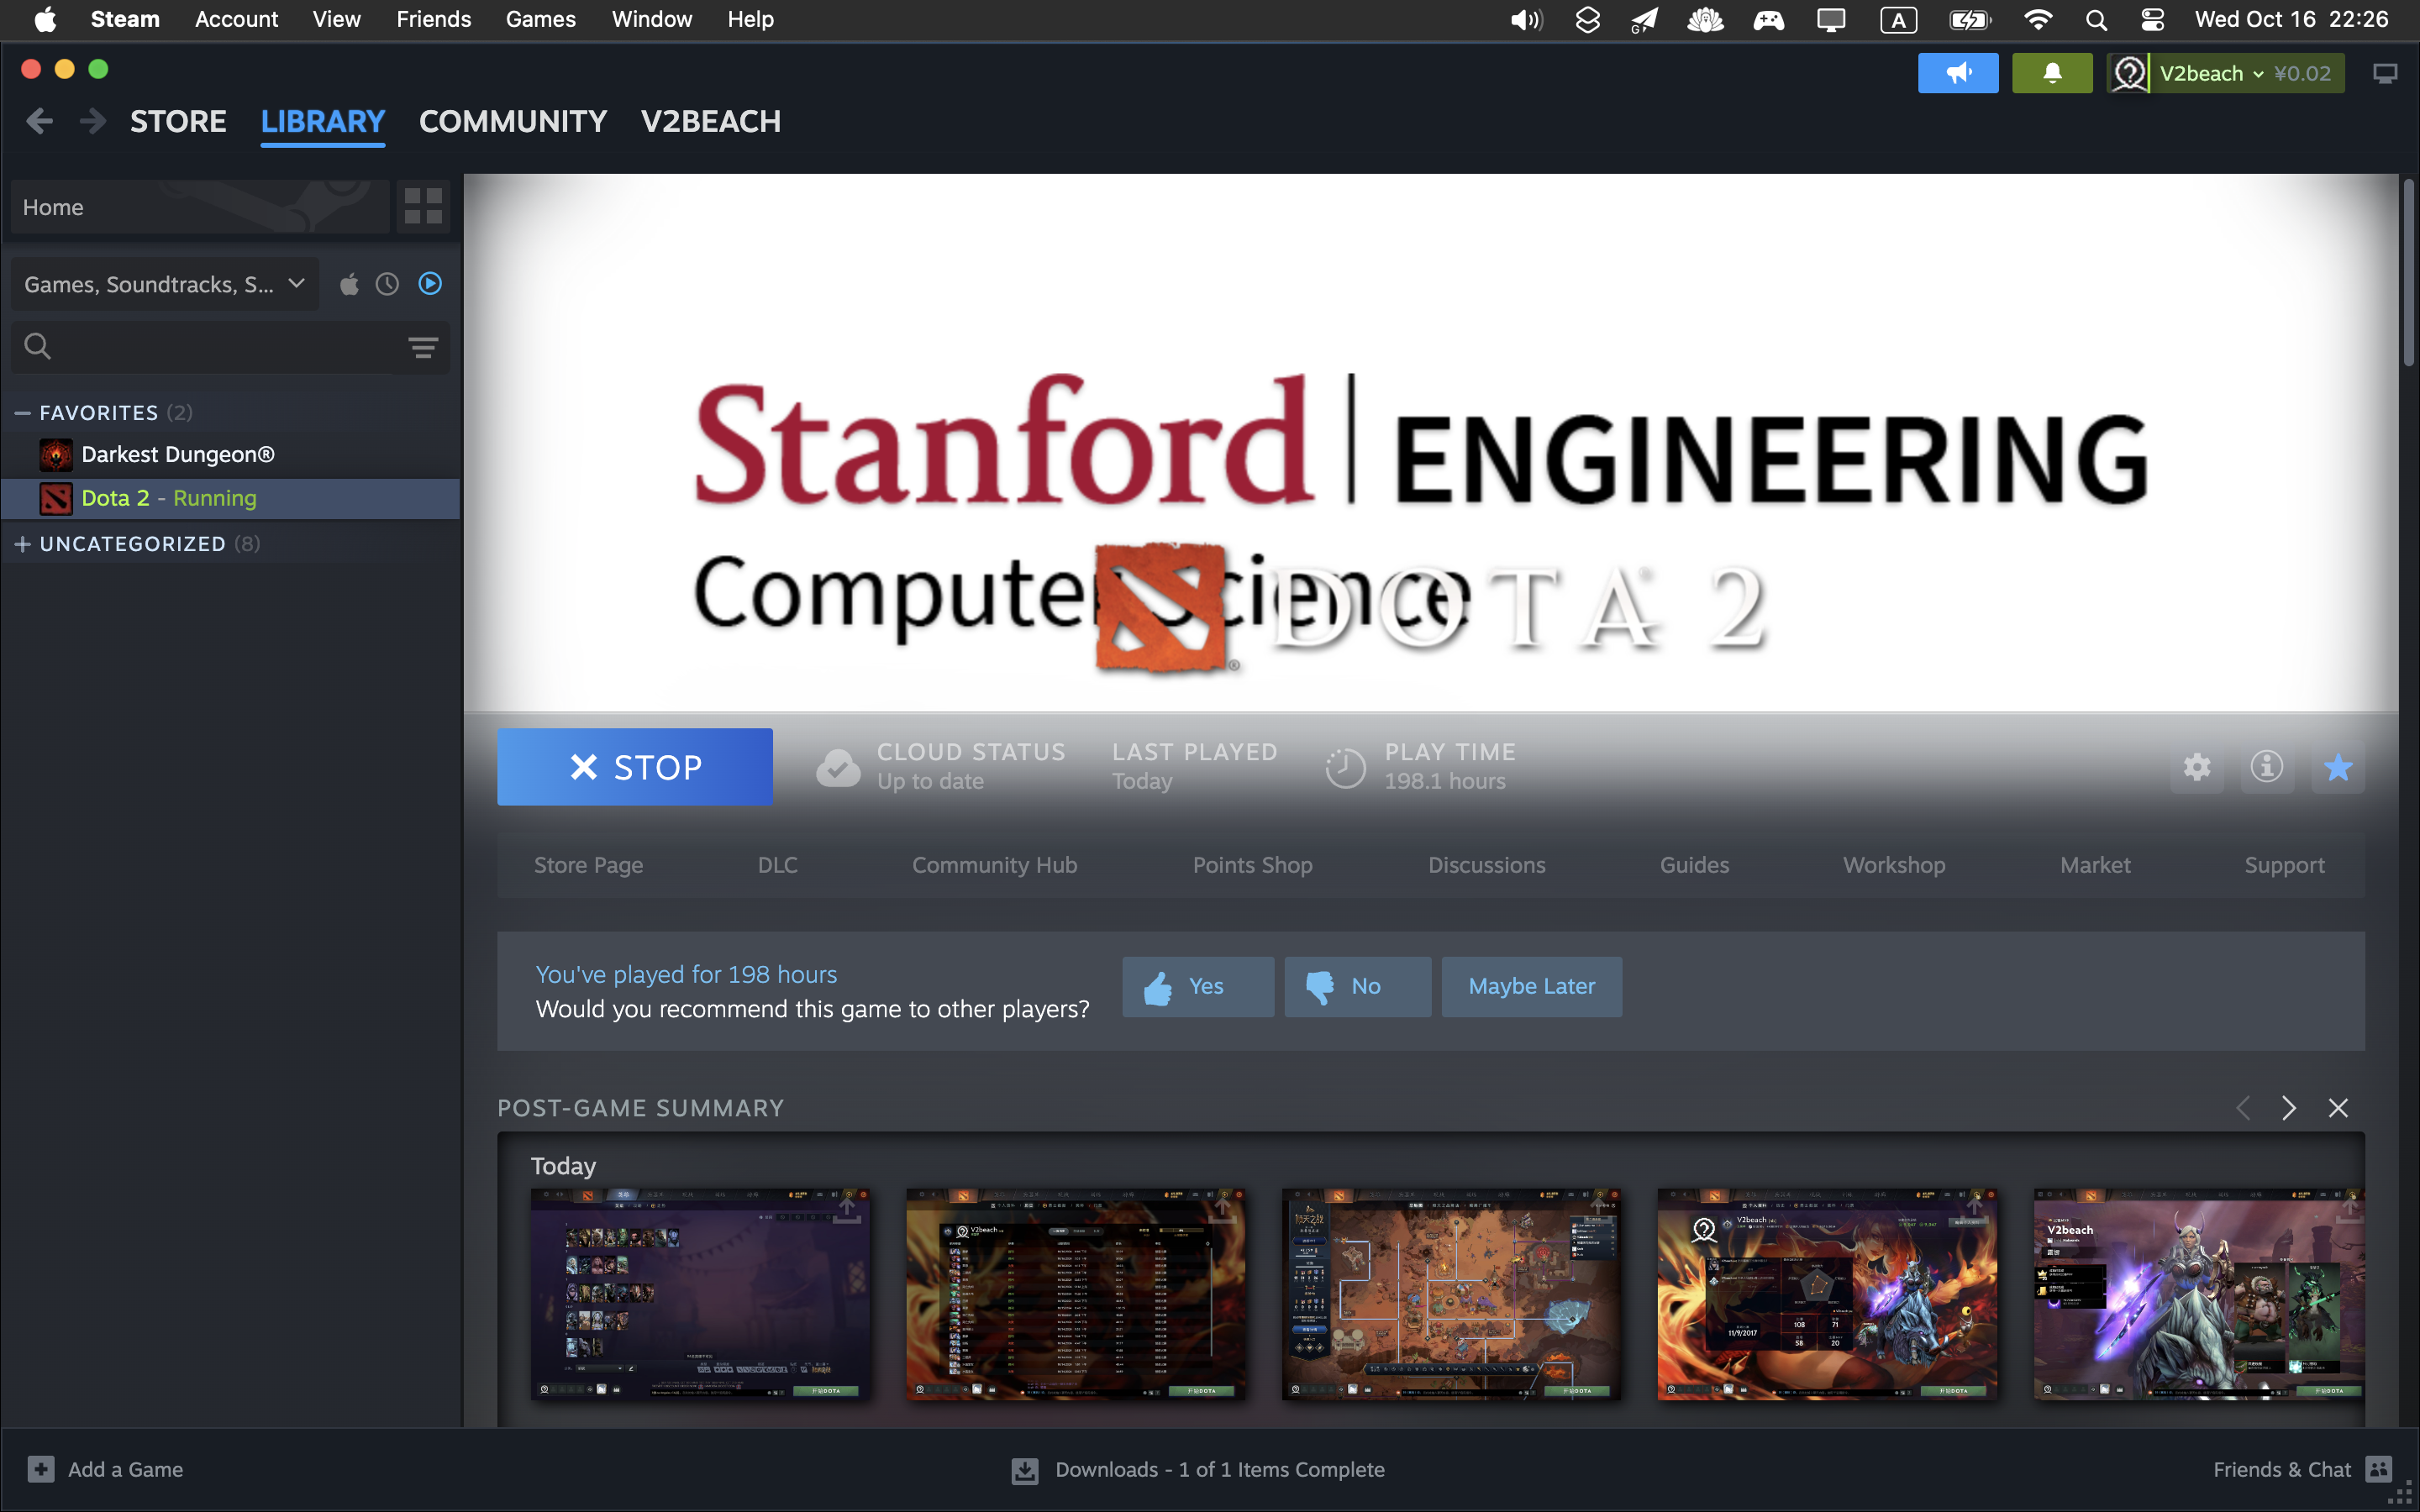Click No to not recommend

(x=1357, y=987)
